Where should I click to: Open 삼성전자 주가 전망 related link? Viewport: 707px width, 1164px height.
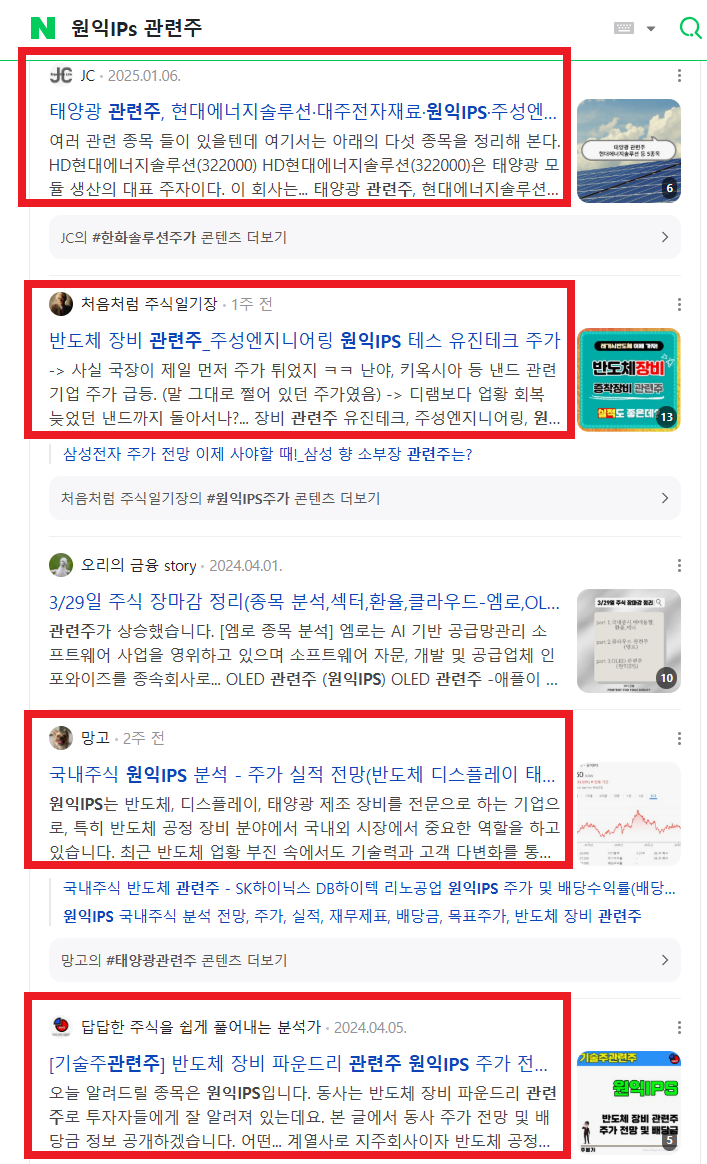[x=267, y=454]
